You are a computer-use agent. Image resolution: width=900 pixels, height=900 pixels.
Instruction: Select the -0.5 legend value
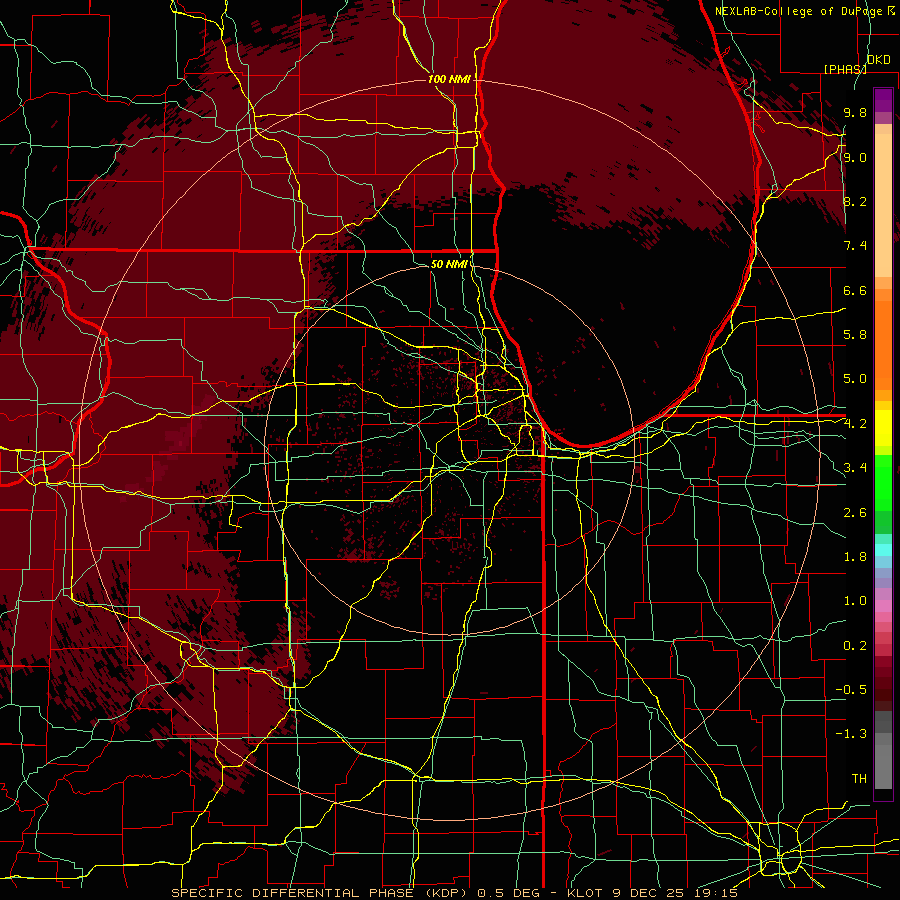[851, 690]
